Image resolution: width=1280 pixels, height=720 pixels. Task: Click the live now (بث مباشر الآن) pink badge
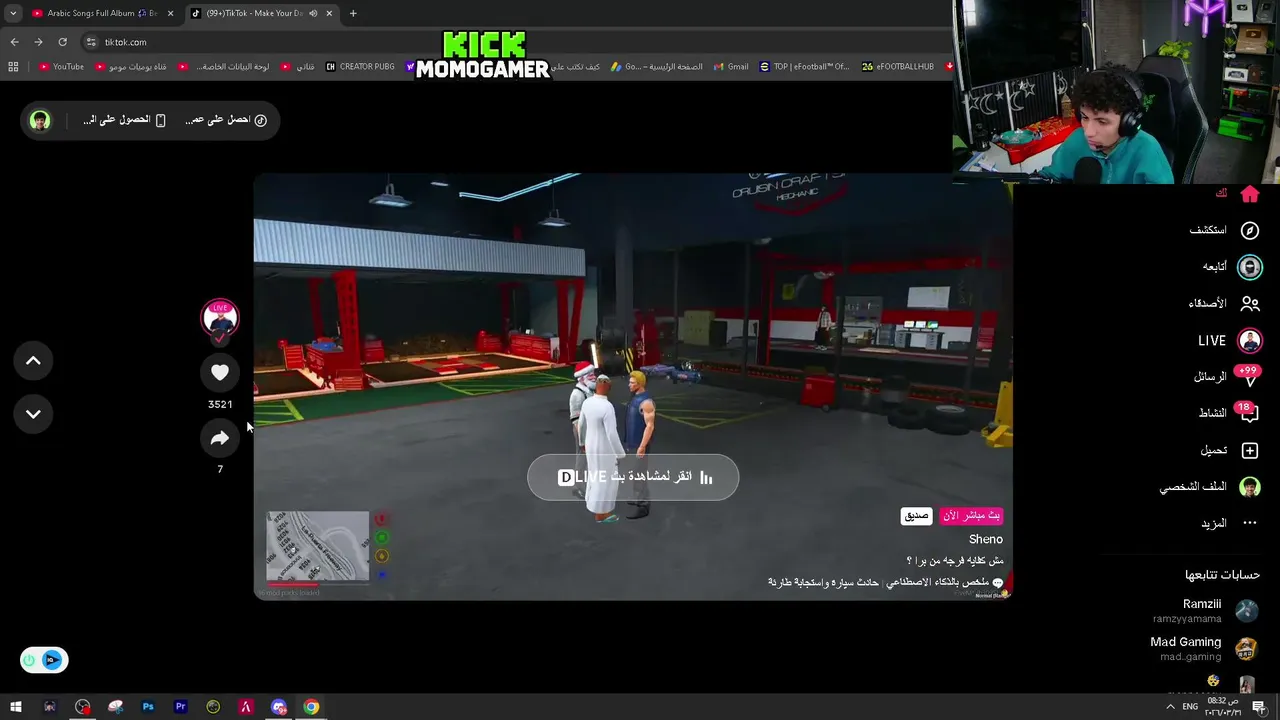[971, 516]
